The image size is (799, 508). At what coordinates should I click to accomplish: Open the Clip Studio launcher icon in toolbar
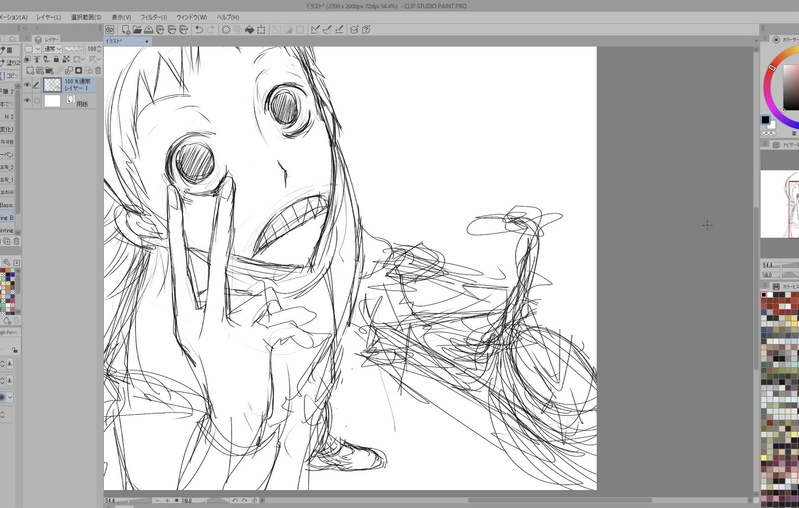(110, 30)
